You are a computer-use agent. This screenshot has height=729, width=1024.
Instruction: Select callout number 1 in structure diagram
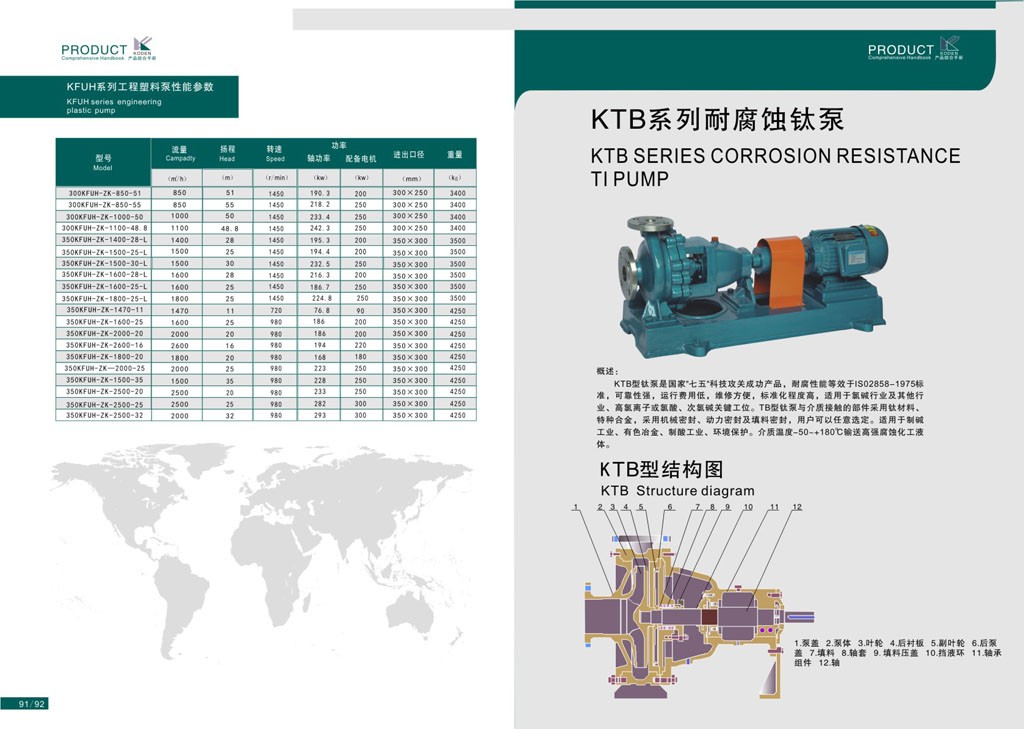pos(577,508)
